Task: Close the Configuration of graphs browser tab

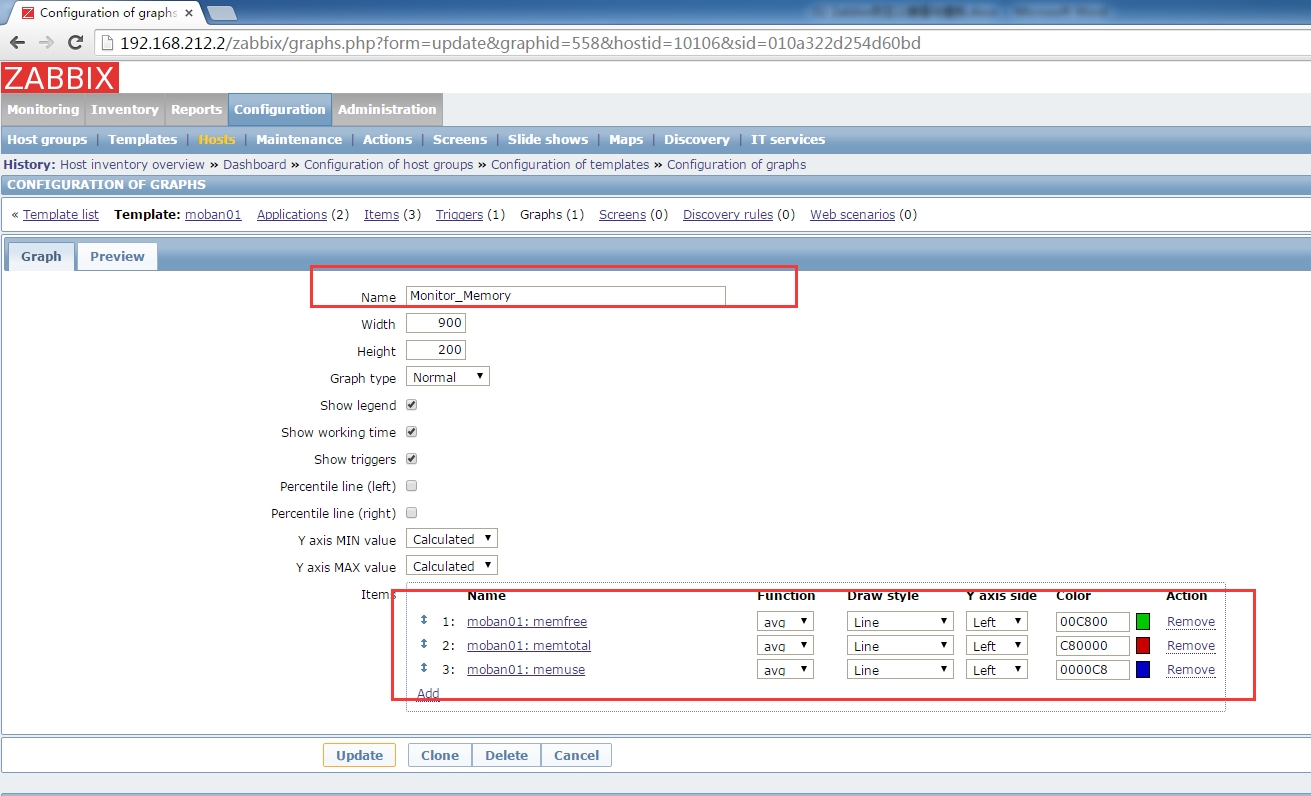Action: (x=188, y=13)
